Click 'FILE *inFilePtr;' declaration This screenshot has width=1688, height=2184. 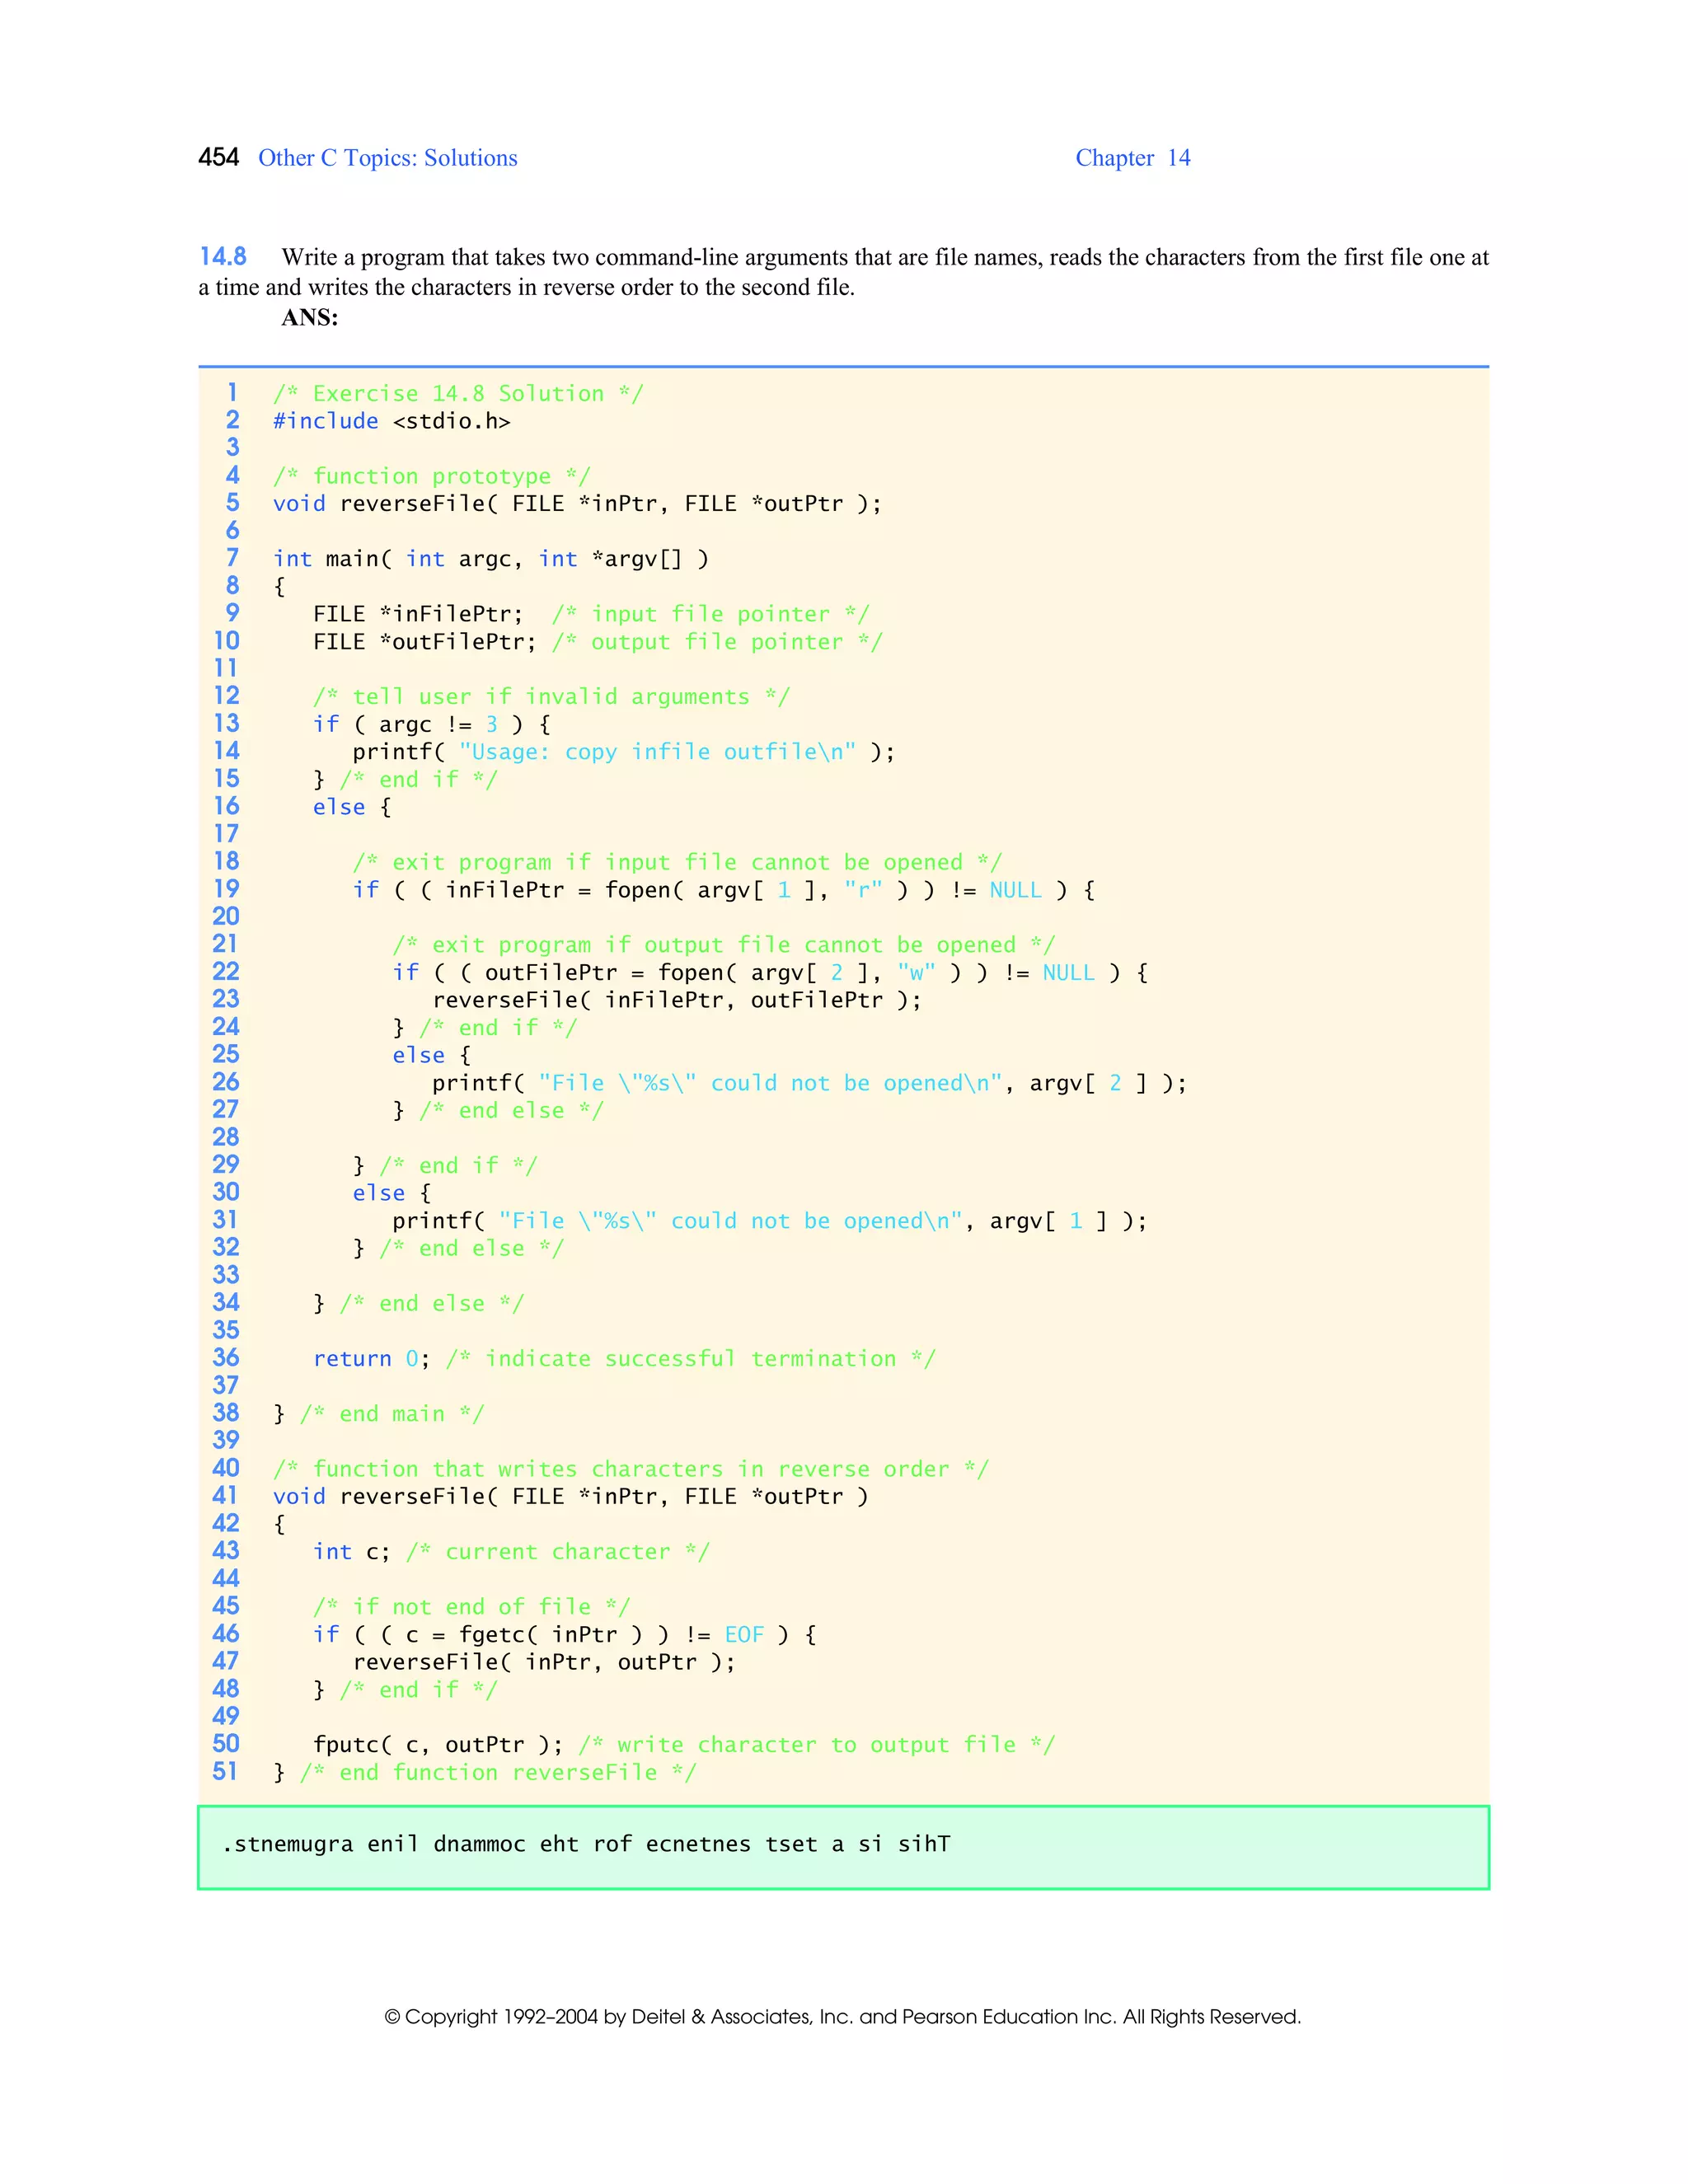pyautogui.click(x=418, y=614)
